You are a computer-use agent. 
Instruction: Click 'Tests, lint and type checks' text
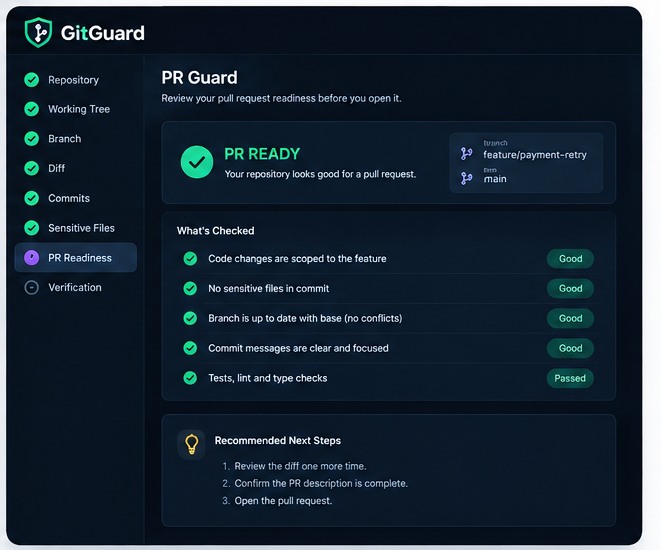coord(268,378)
